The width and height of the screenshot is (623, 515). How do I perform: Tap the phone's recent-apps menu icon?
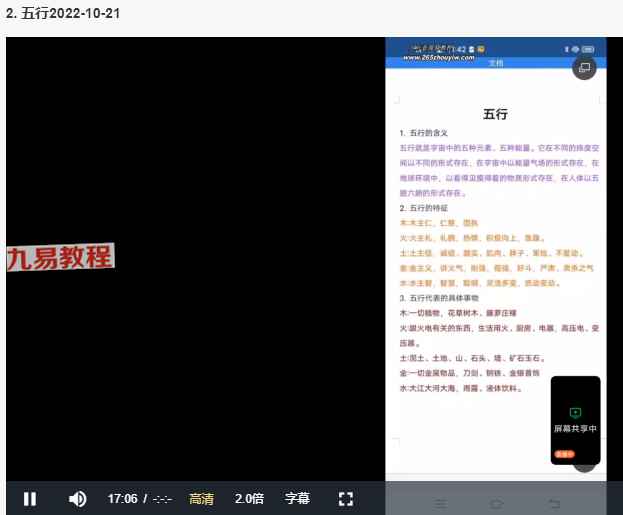(x=440, y=504)
